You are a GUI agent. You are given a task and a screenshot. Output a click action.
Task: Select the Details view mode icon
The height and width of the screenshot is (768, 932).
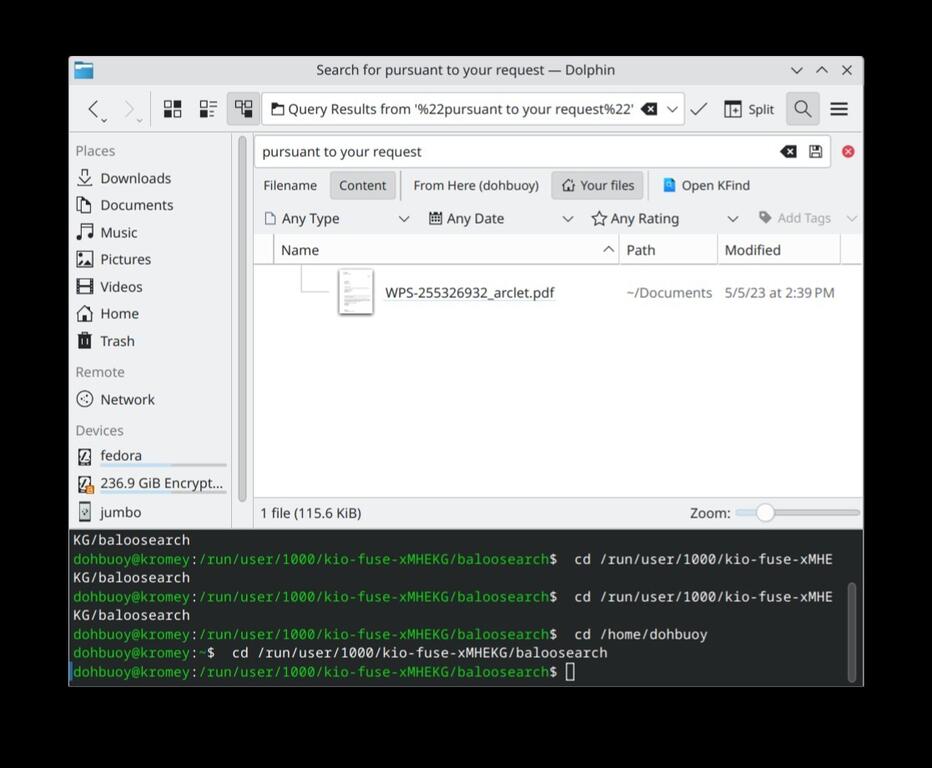click(x=243, y=109)
